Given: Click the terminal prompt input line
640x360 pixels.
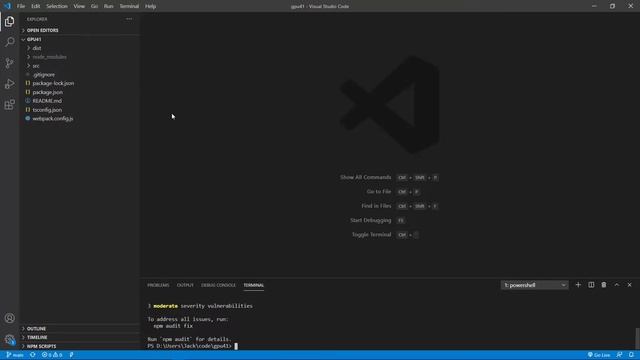Looking at the screenshot, I should click(192, 346).
